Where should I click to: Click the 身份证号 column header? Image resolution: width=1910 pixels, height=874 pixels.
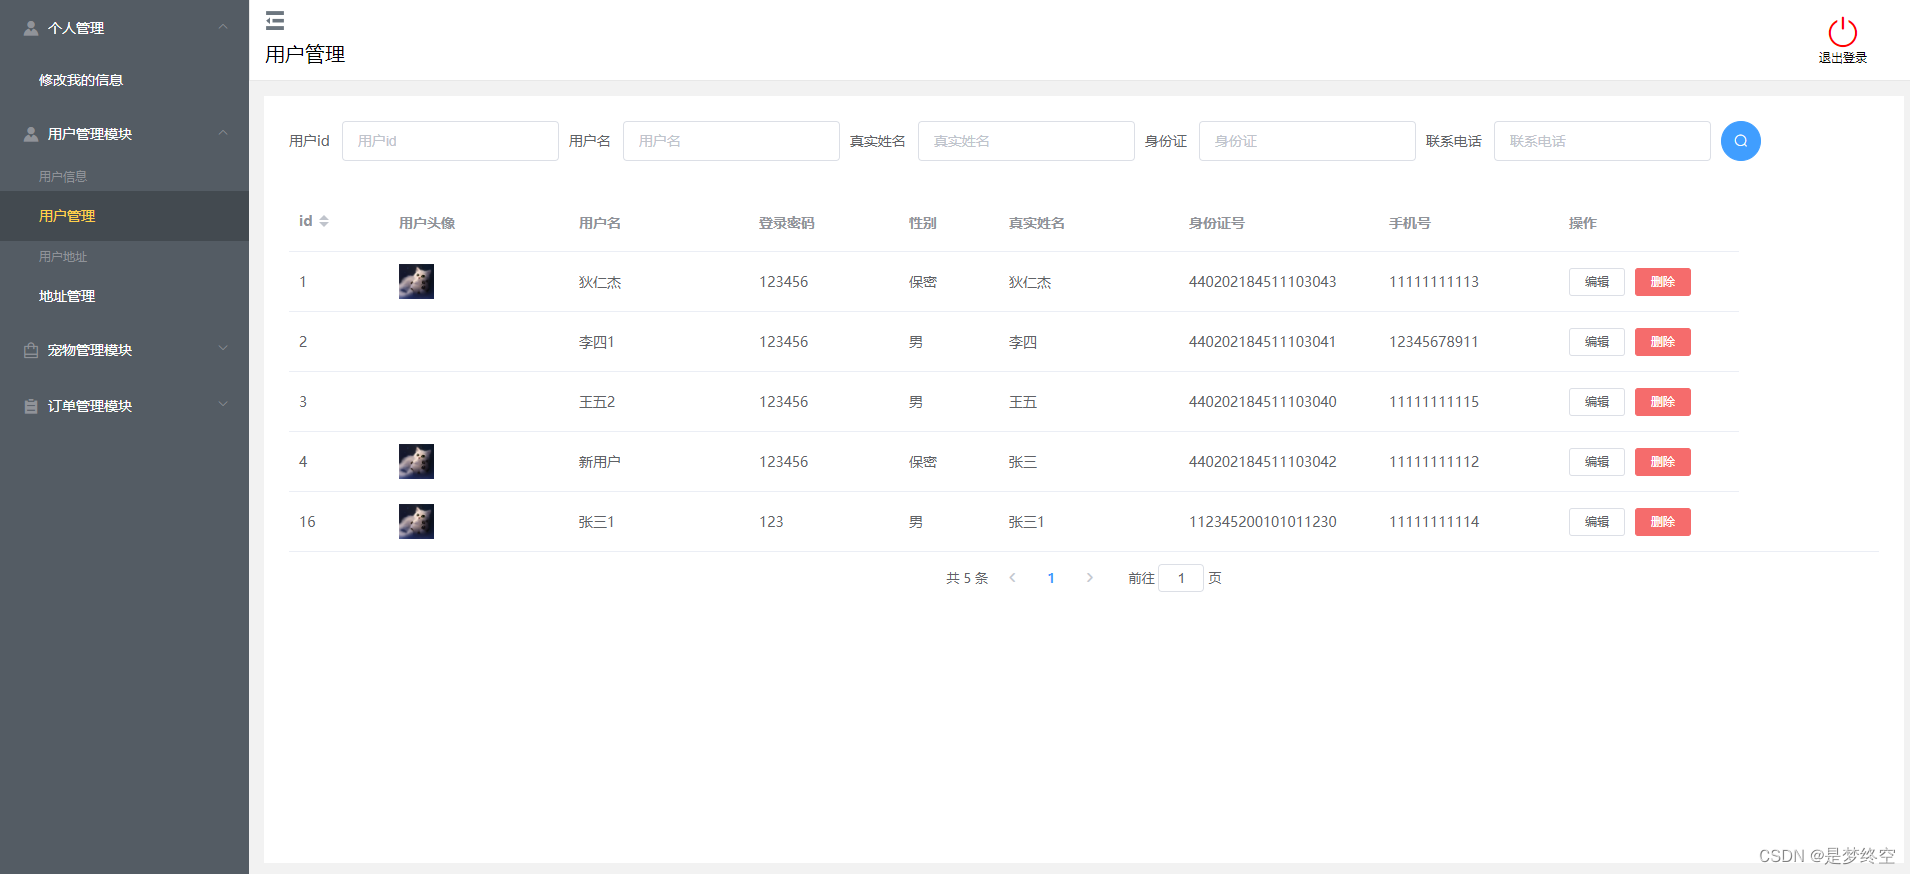(1216, 223)
